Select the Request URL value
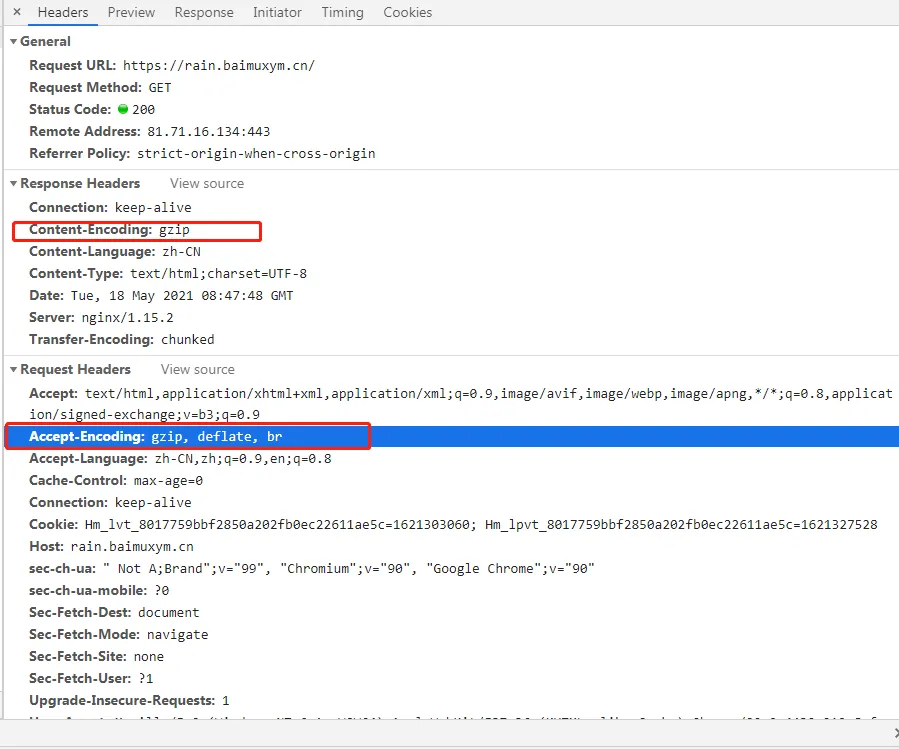899x749 pixels. click(x=219, y=65)
